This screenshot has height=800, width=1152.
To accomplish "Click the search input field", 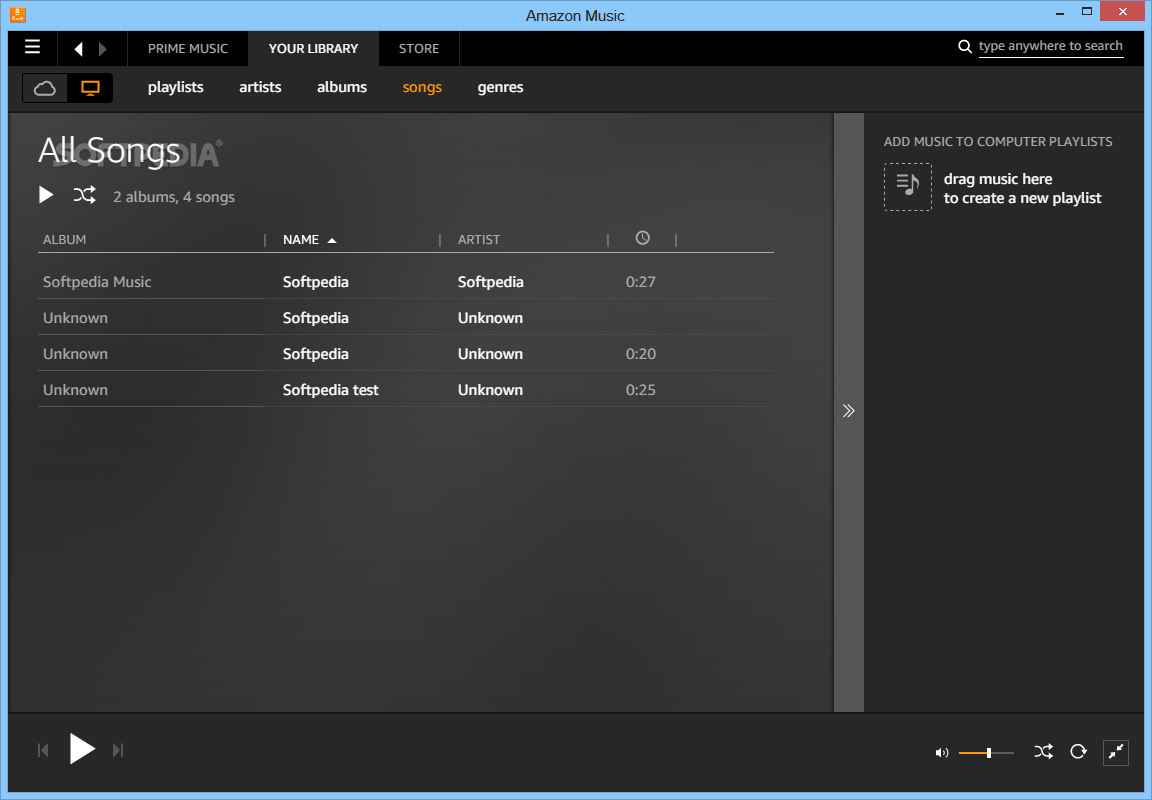I will click(x=1051, y=46).
